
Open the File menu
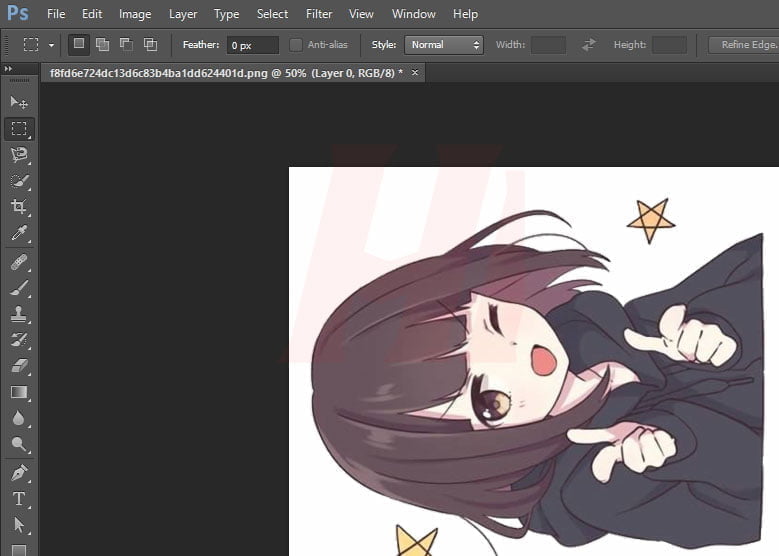(x=56, y=14)
